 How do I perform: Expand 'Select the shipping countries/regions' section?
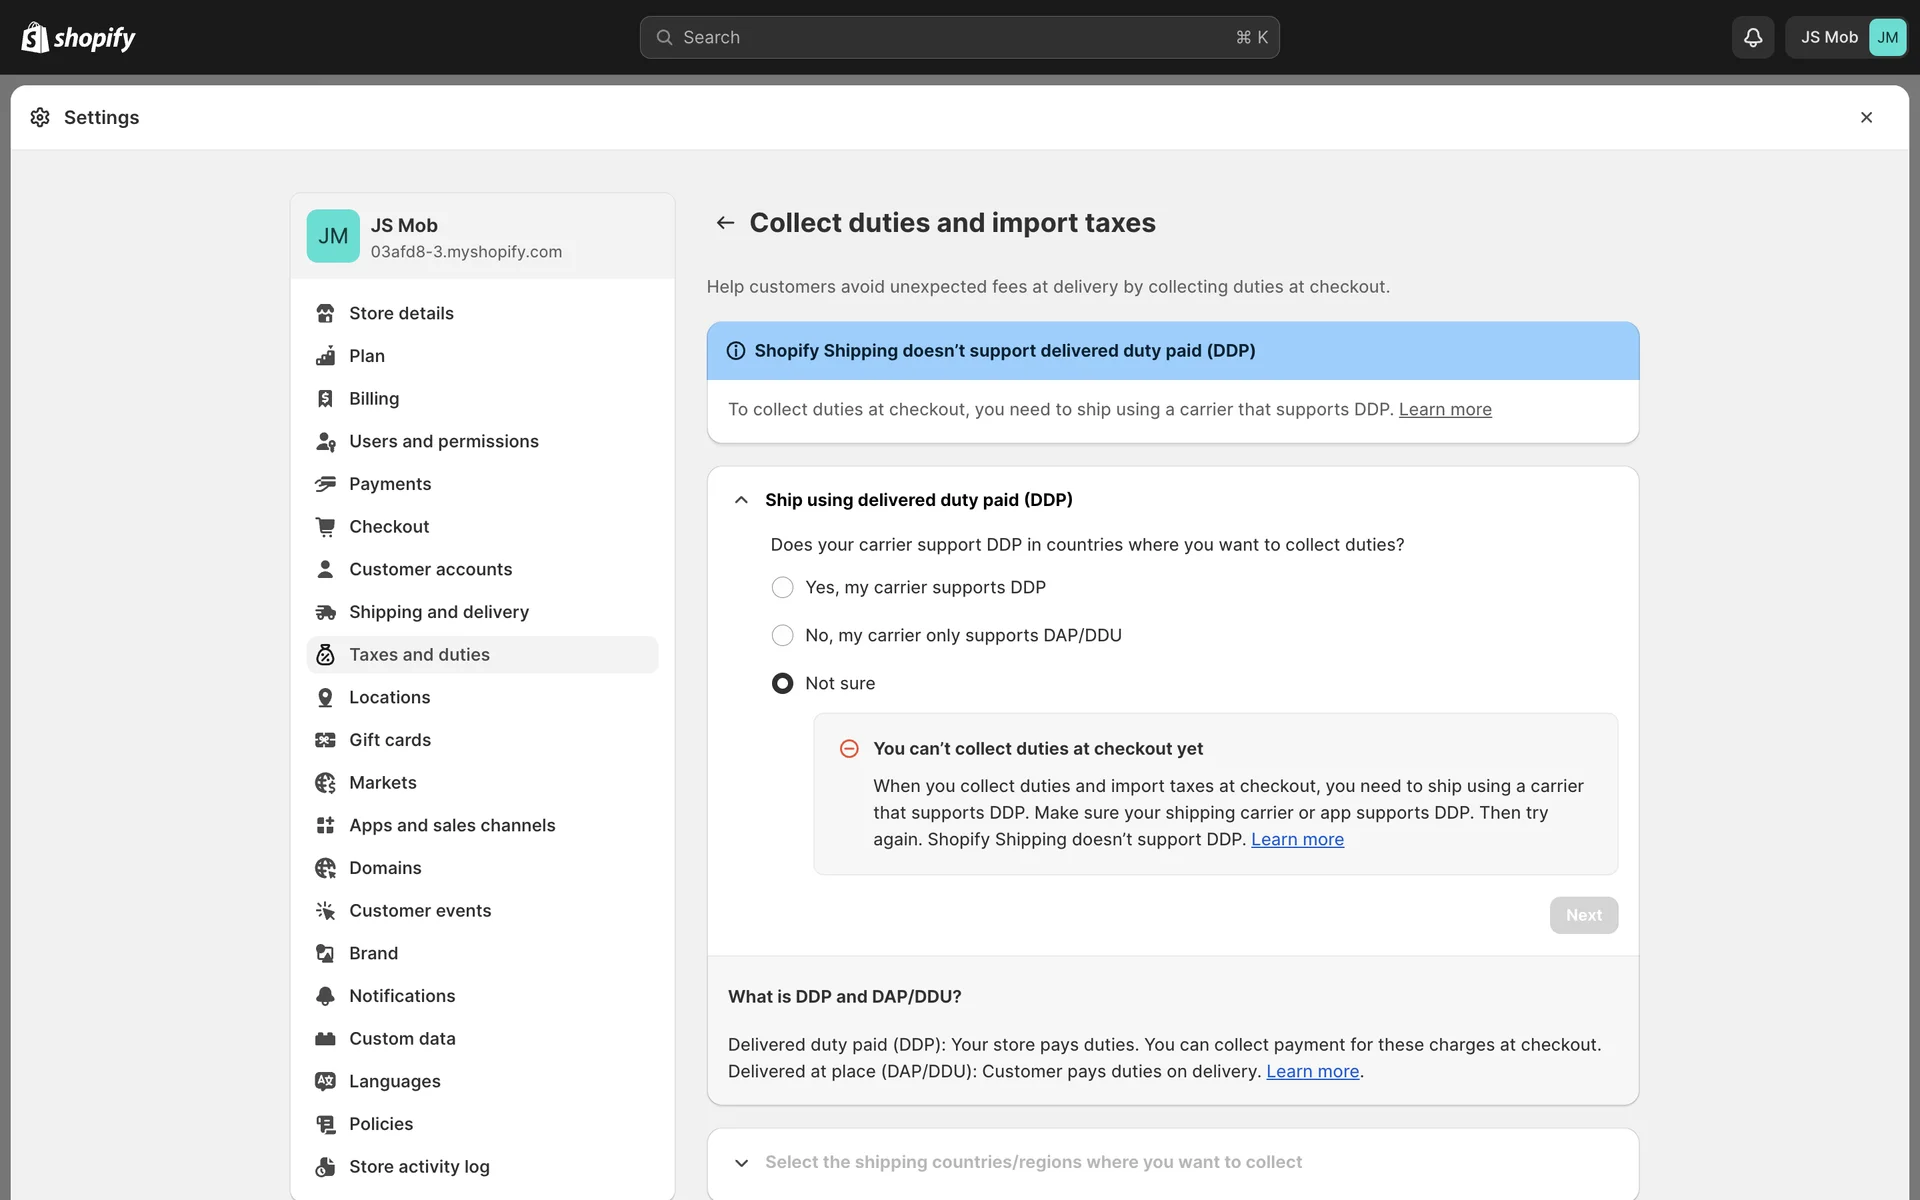741,1162
